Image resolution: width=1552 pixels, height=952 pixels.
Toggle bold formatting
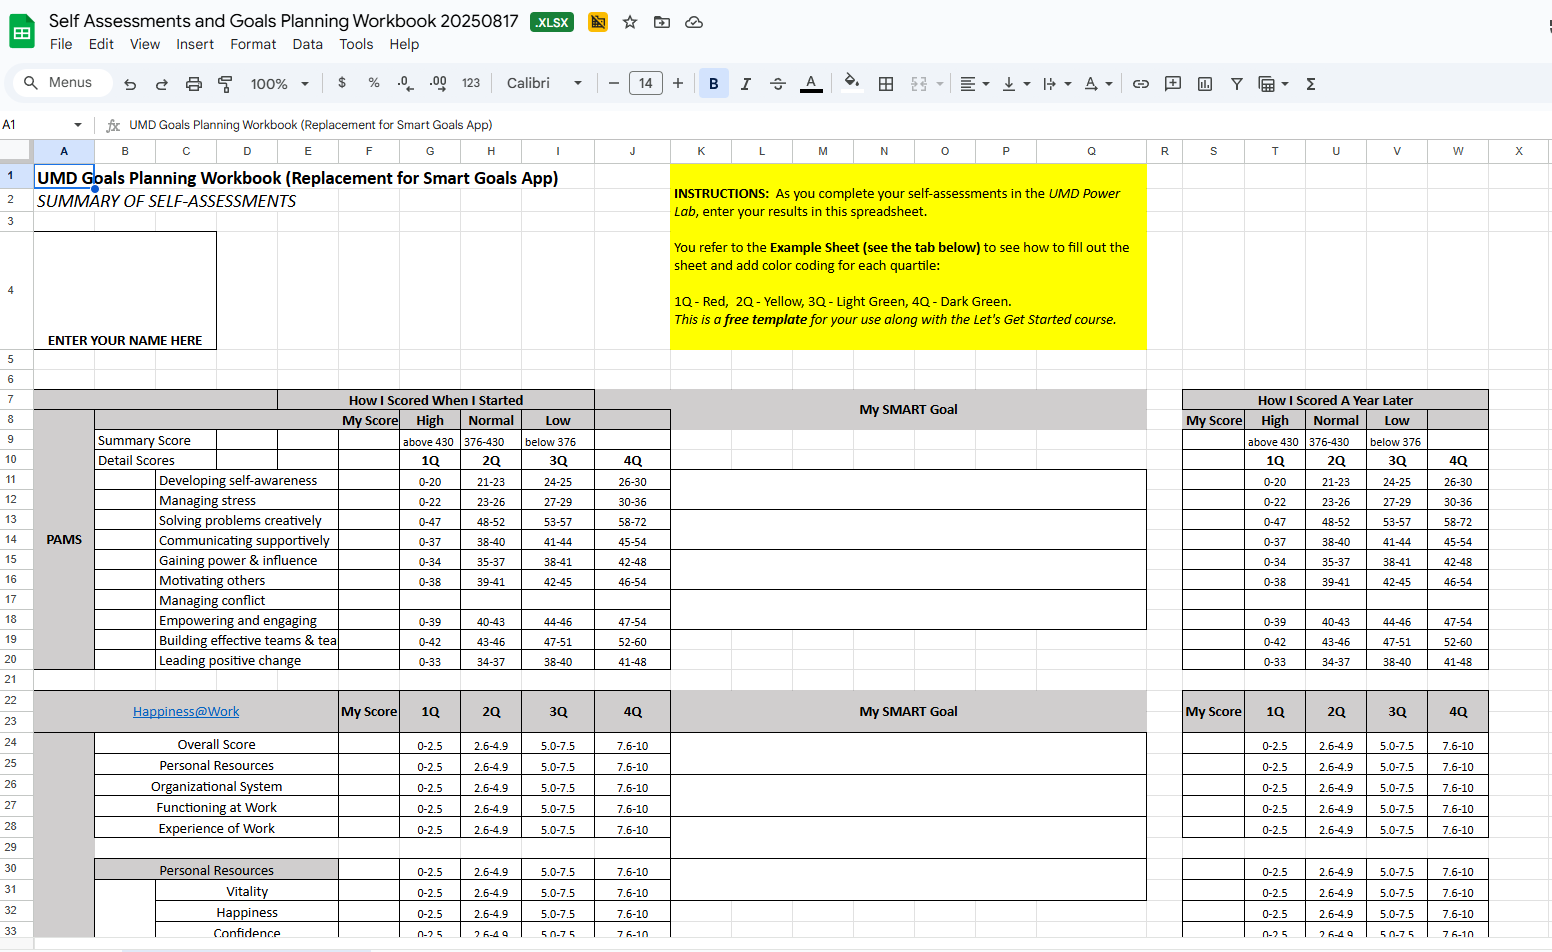pyautogui.click(x=714, y=84)
